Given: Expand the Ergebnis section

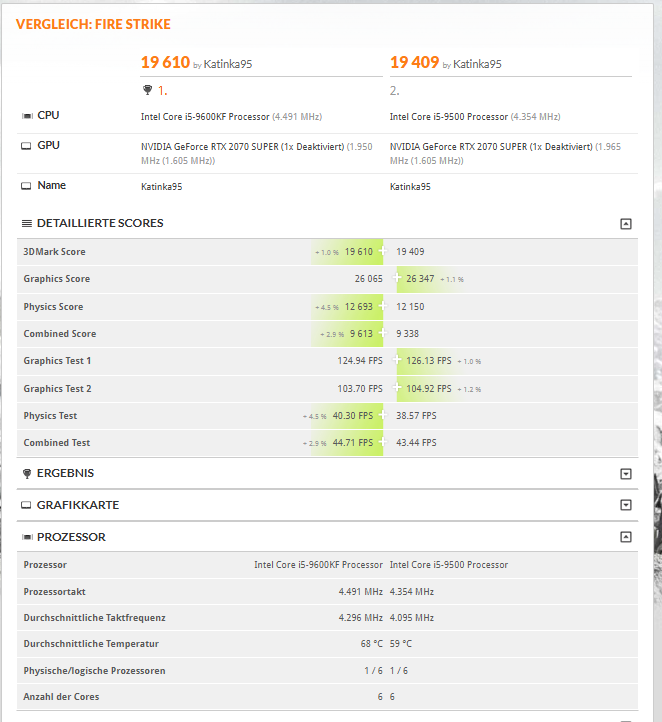Looking at the screenshot, I should (626, 474).
